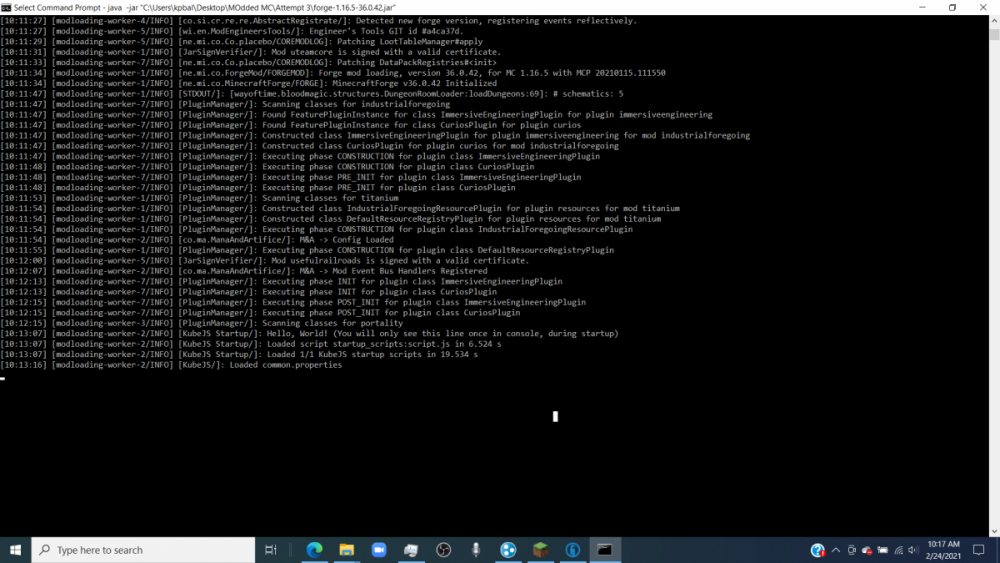
Task: Check the battery status tray icon
Action: (x=883, y=550)
